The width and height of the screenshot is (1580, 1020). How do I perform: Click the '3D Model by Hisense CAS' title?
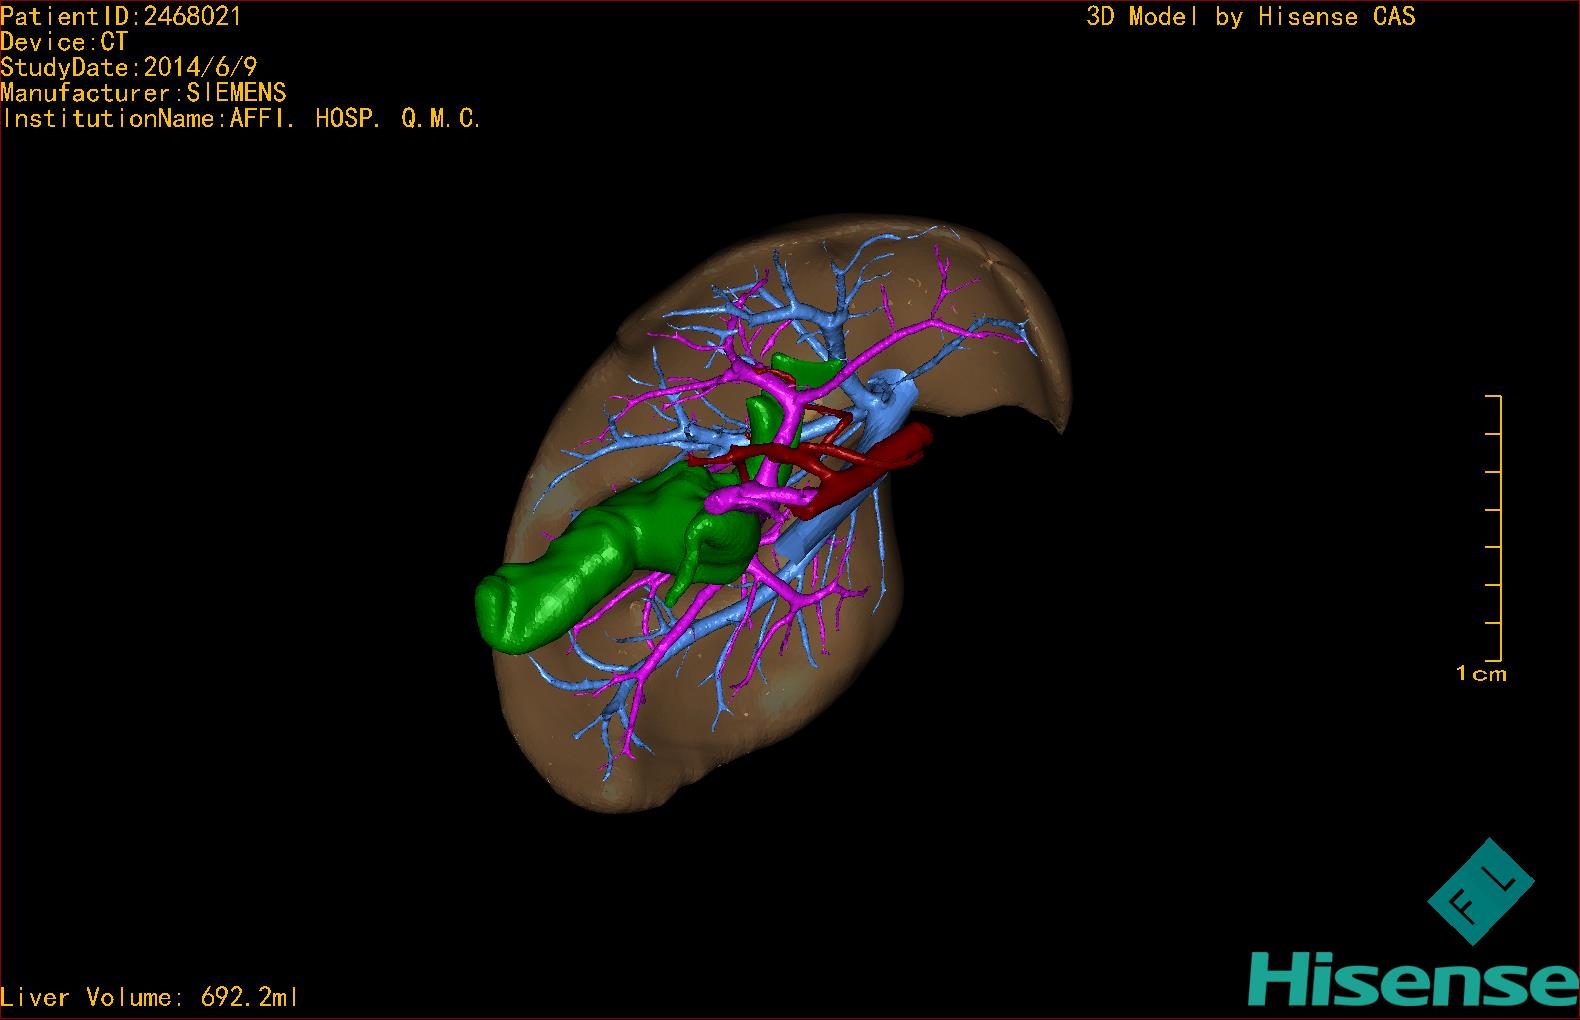(x=1251, y=17)
